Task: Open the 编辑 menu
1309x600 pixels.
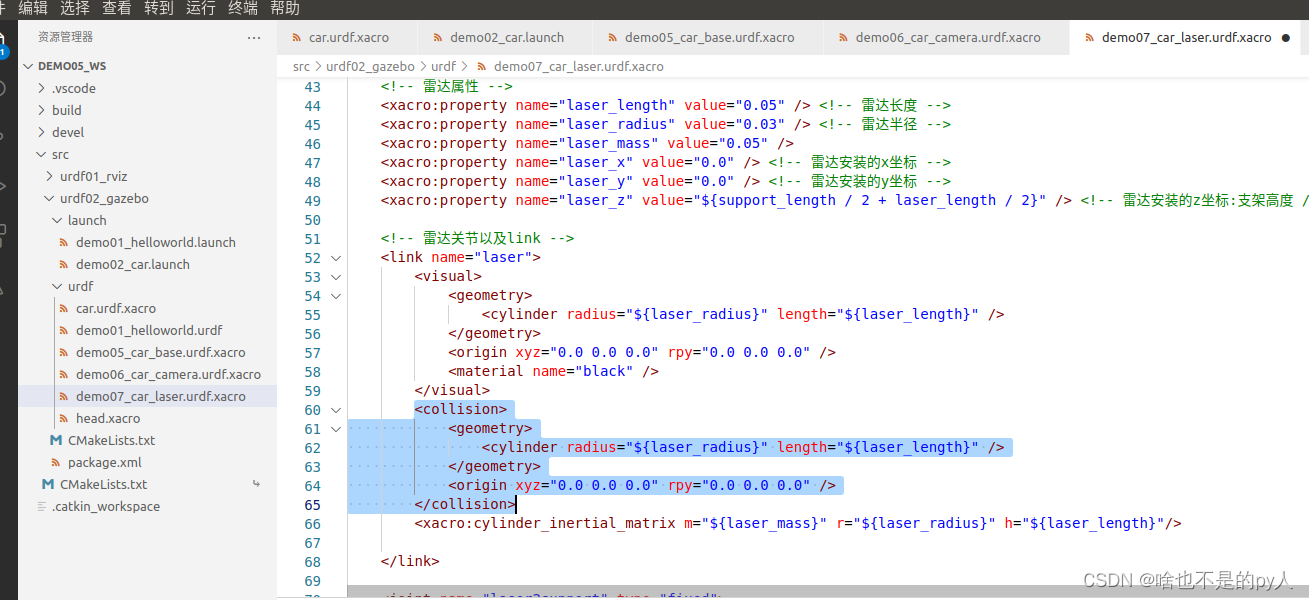Action: [33, 8]
